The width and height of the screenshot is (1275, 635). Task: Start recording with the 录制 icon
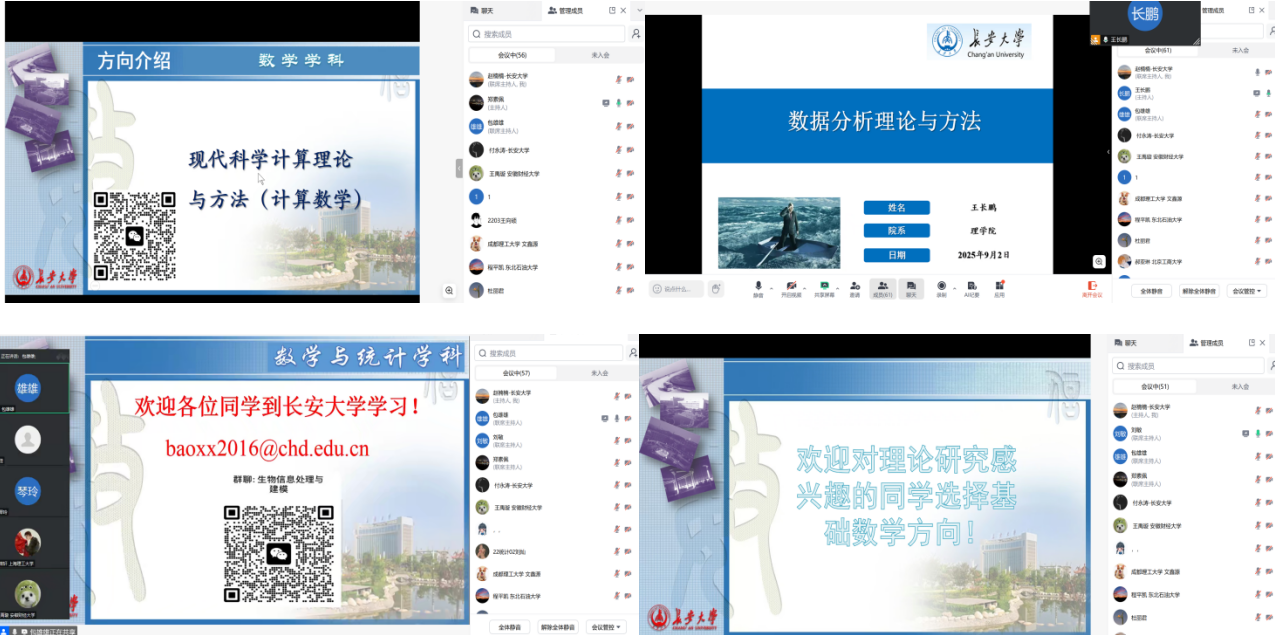point(941,287)
